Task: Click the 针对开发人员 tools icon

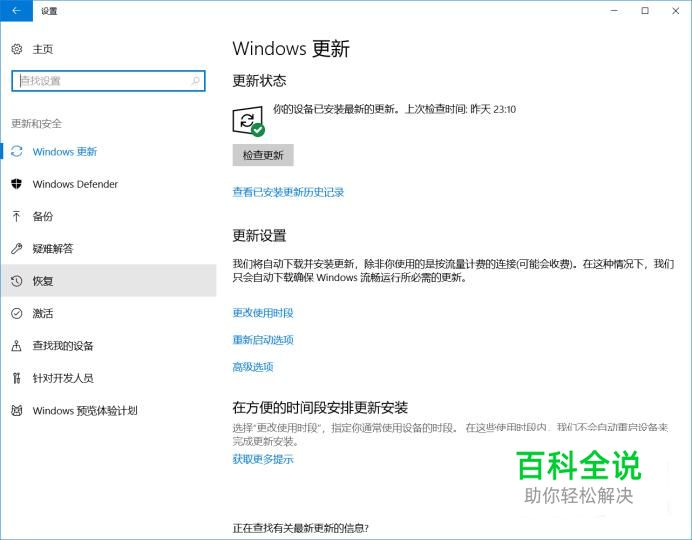Action: coord(17,378)
